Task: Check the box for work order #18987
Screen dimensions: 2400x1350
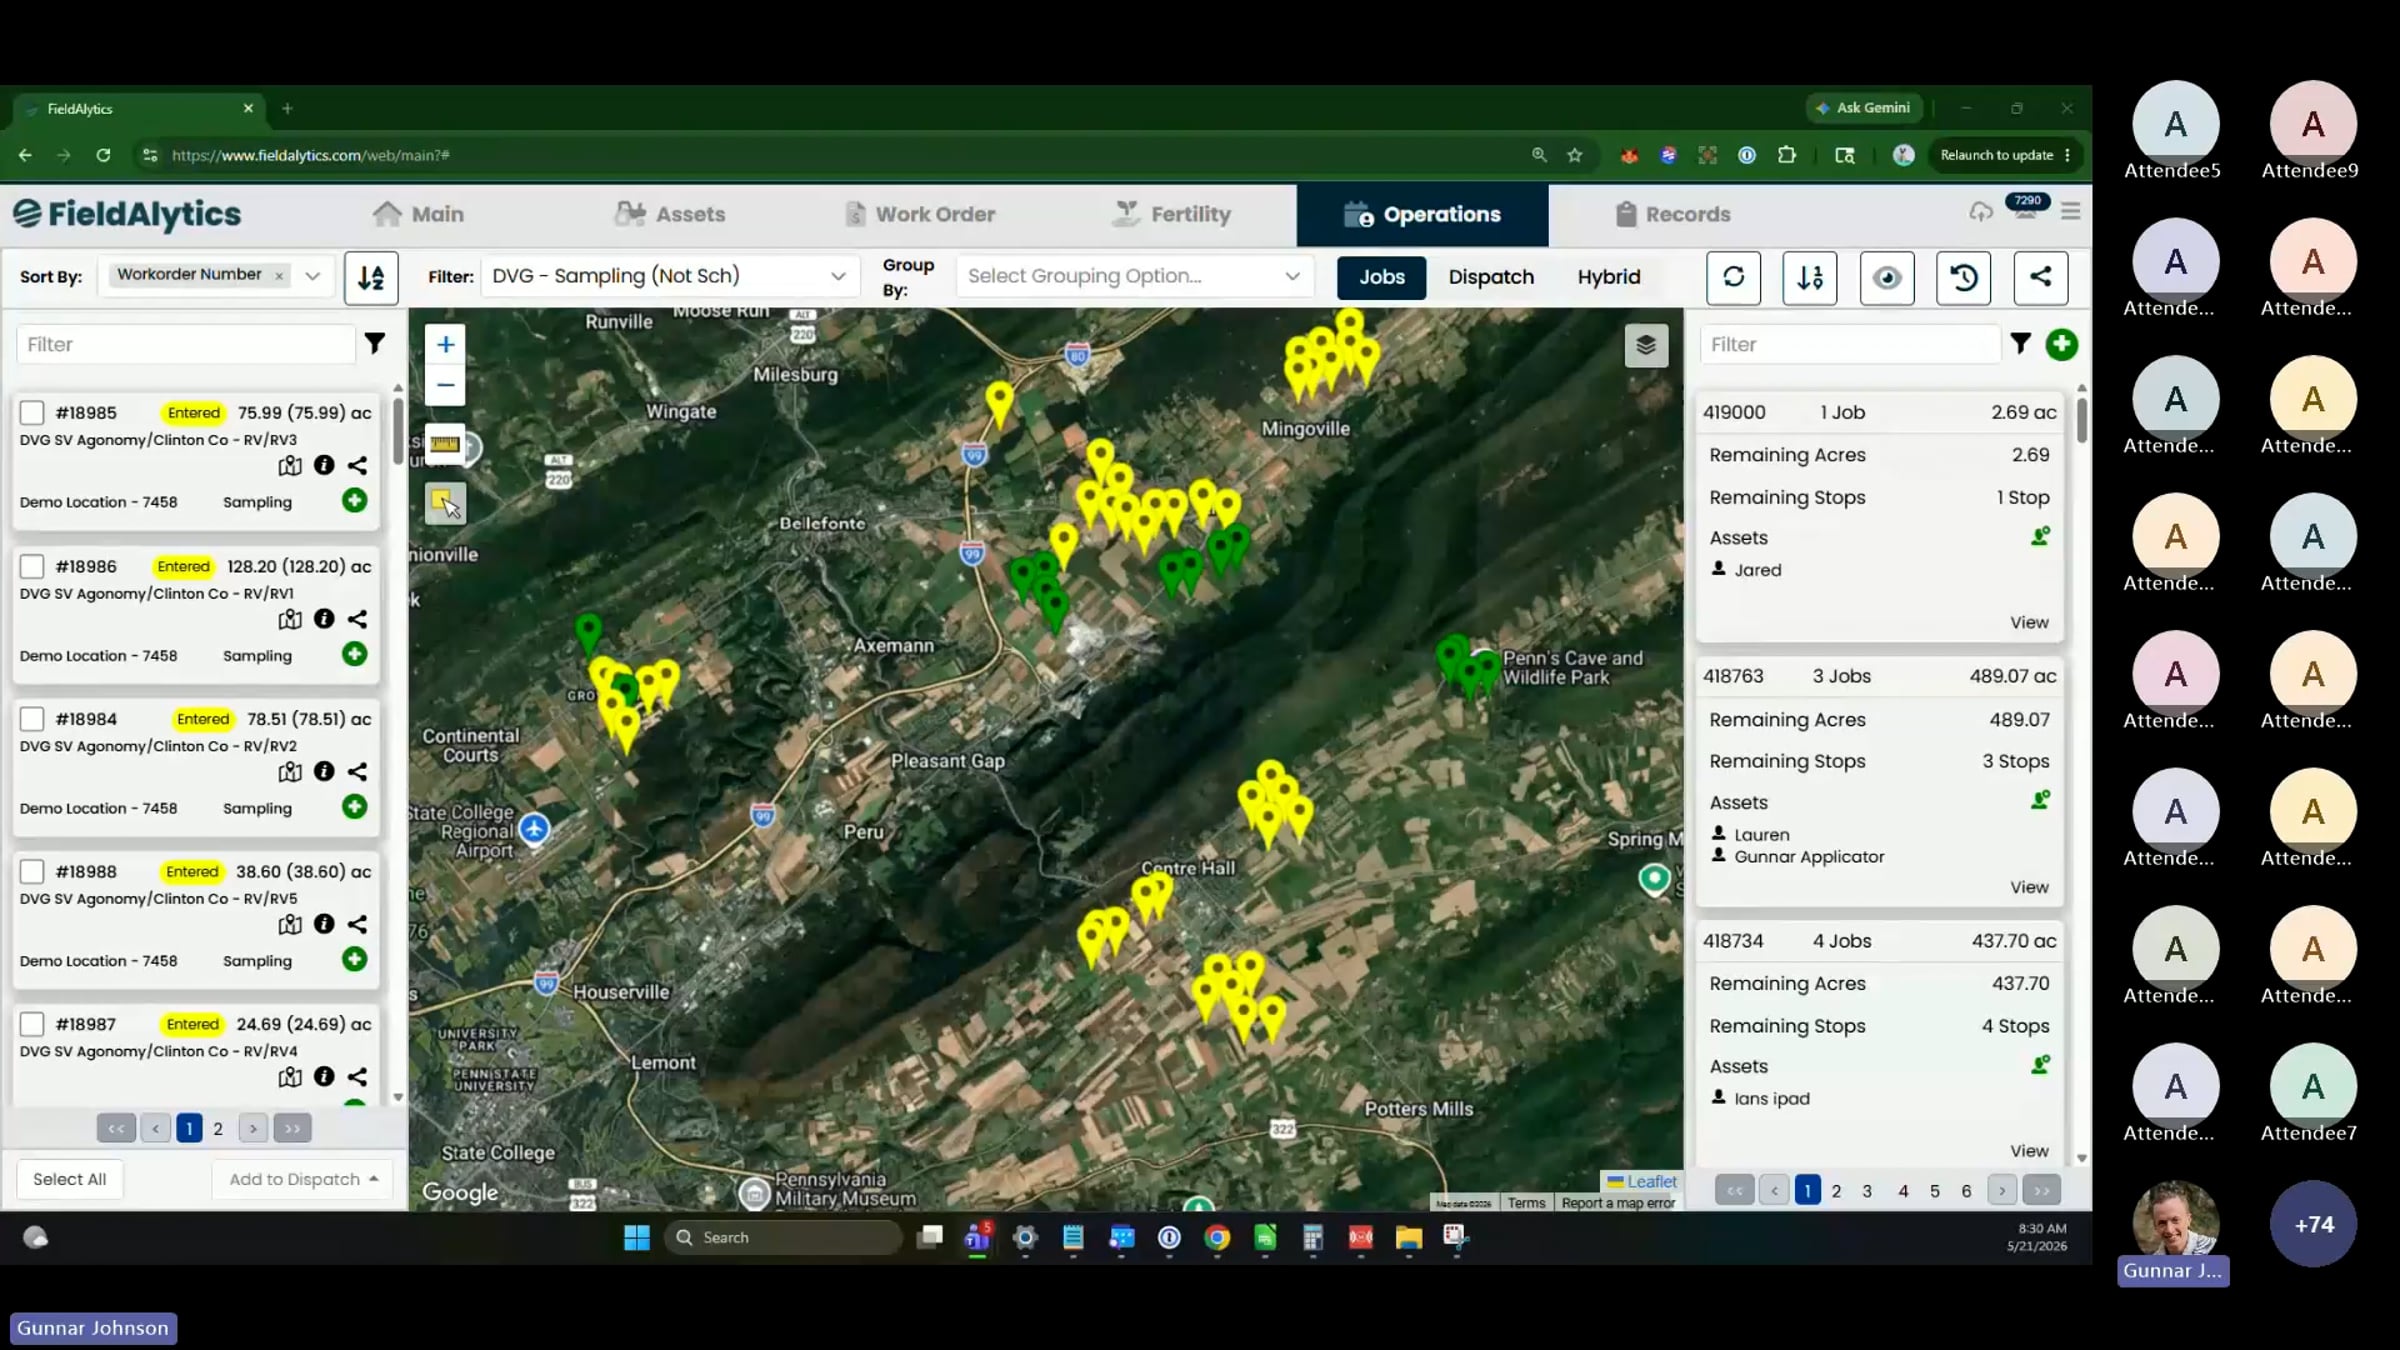Action: (x=32, y=1024)
